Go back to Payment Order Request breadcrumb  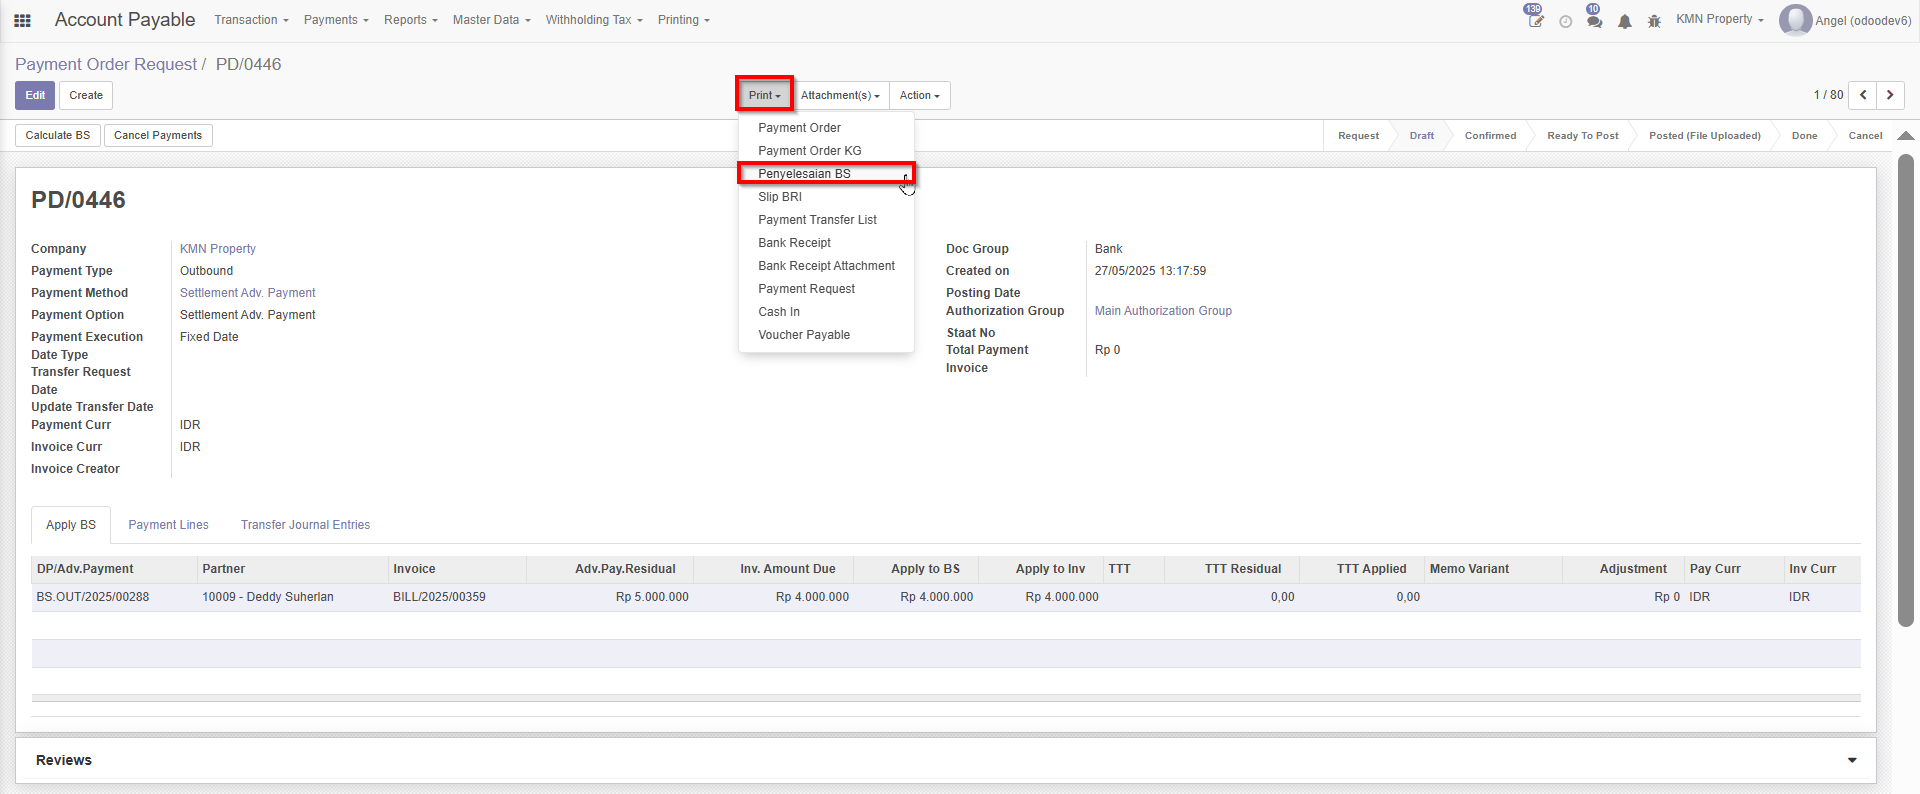[x=106, y=64]
